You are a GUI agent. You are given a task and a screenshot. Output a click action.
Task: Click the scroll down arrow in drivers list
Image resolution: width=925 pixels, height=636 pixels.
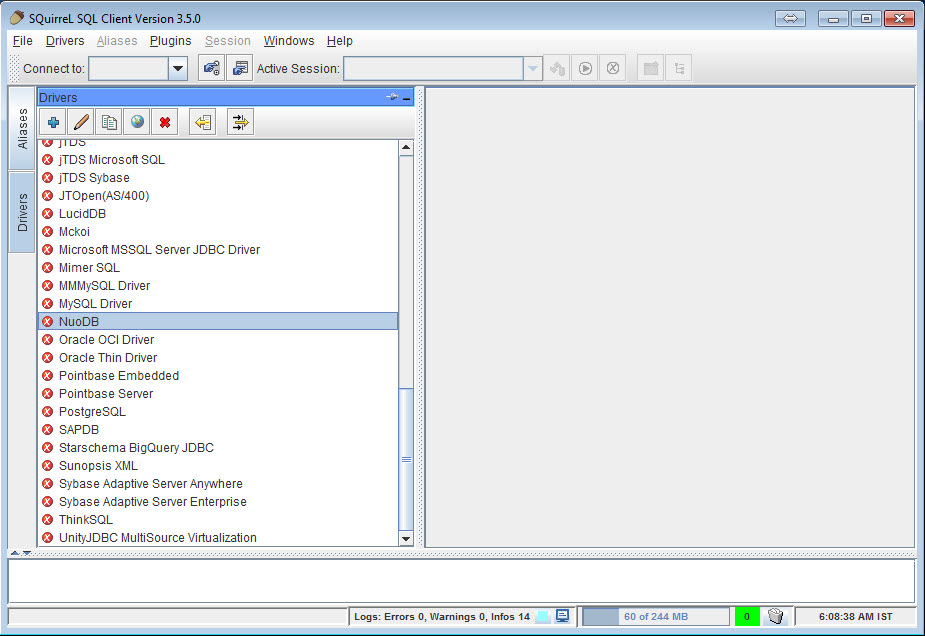pos(406,538)
